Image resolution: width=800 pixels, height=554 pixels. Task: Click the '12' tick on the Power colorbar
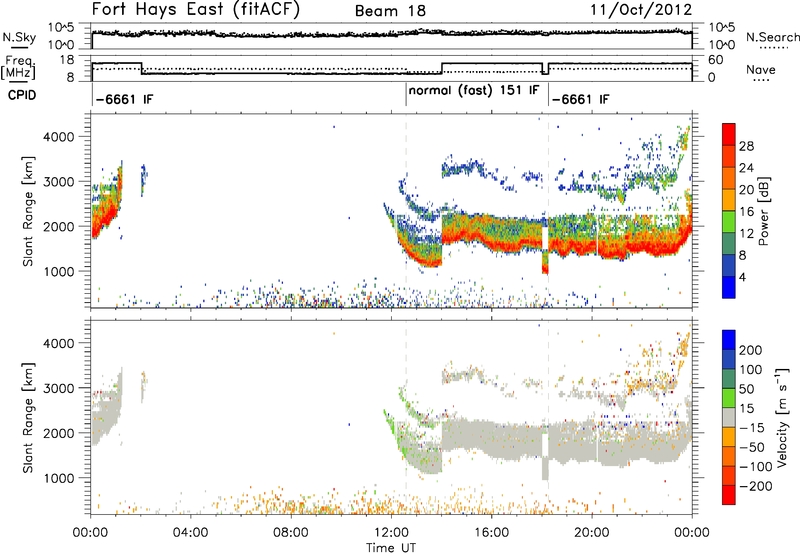[746, 234]
